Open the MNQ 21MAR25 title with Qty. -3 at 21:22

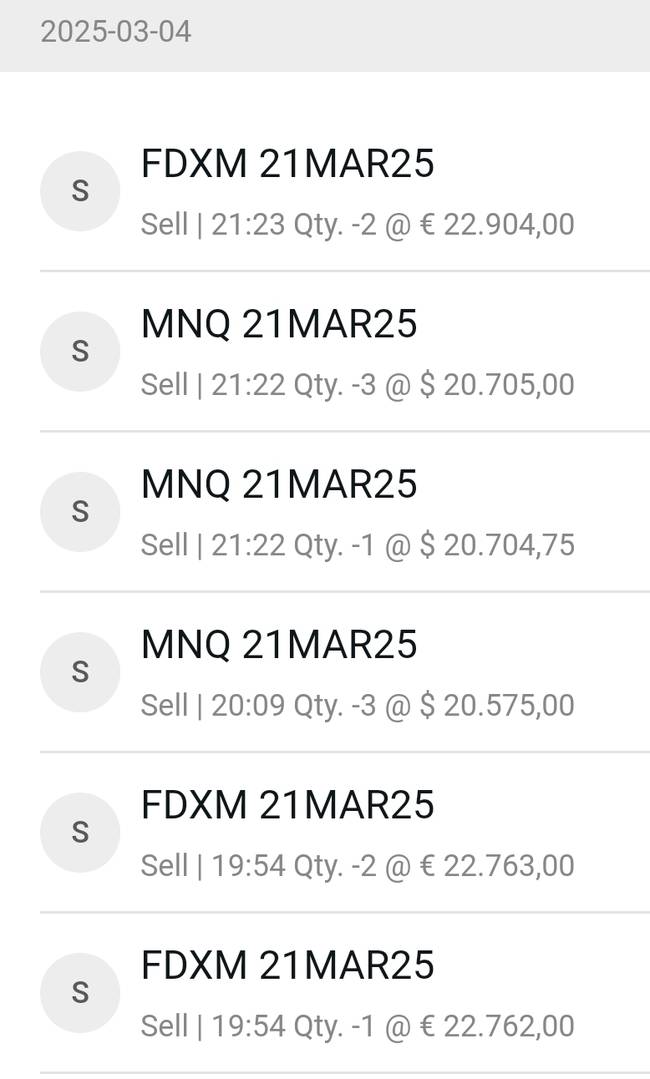[x=279, y=324]
